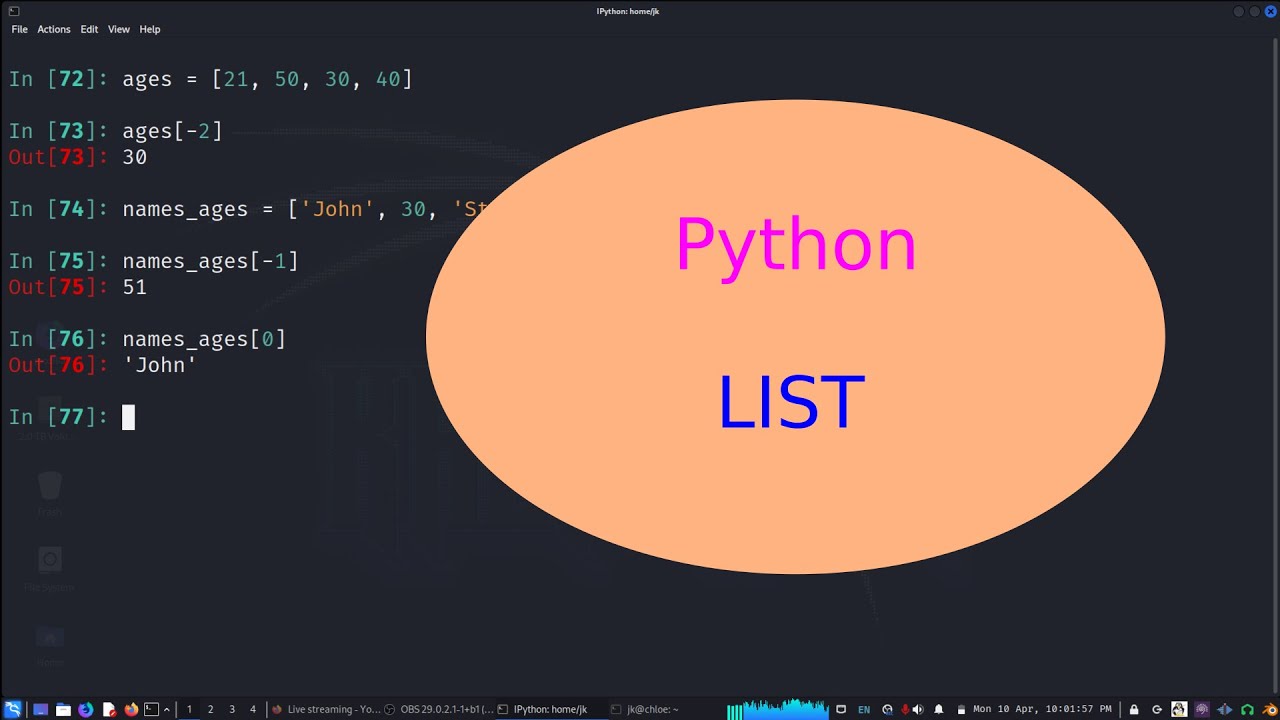Switch to workspace 2
1280x720 pixels.
tap(210, 709)
